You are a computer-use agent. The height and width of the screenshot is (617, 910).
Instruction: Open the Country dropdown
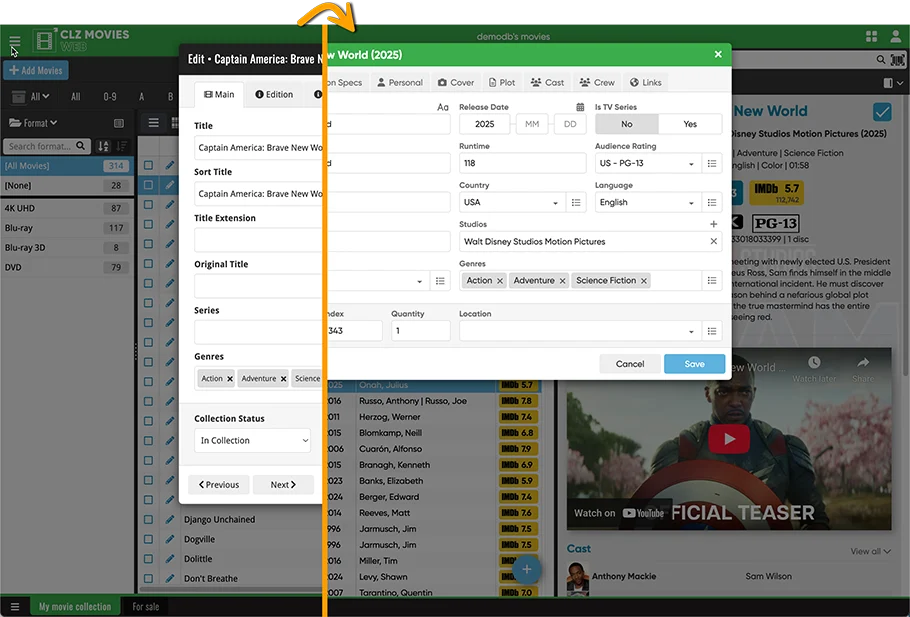511,203
